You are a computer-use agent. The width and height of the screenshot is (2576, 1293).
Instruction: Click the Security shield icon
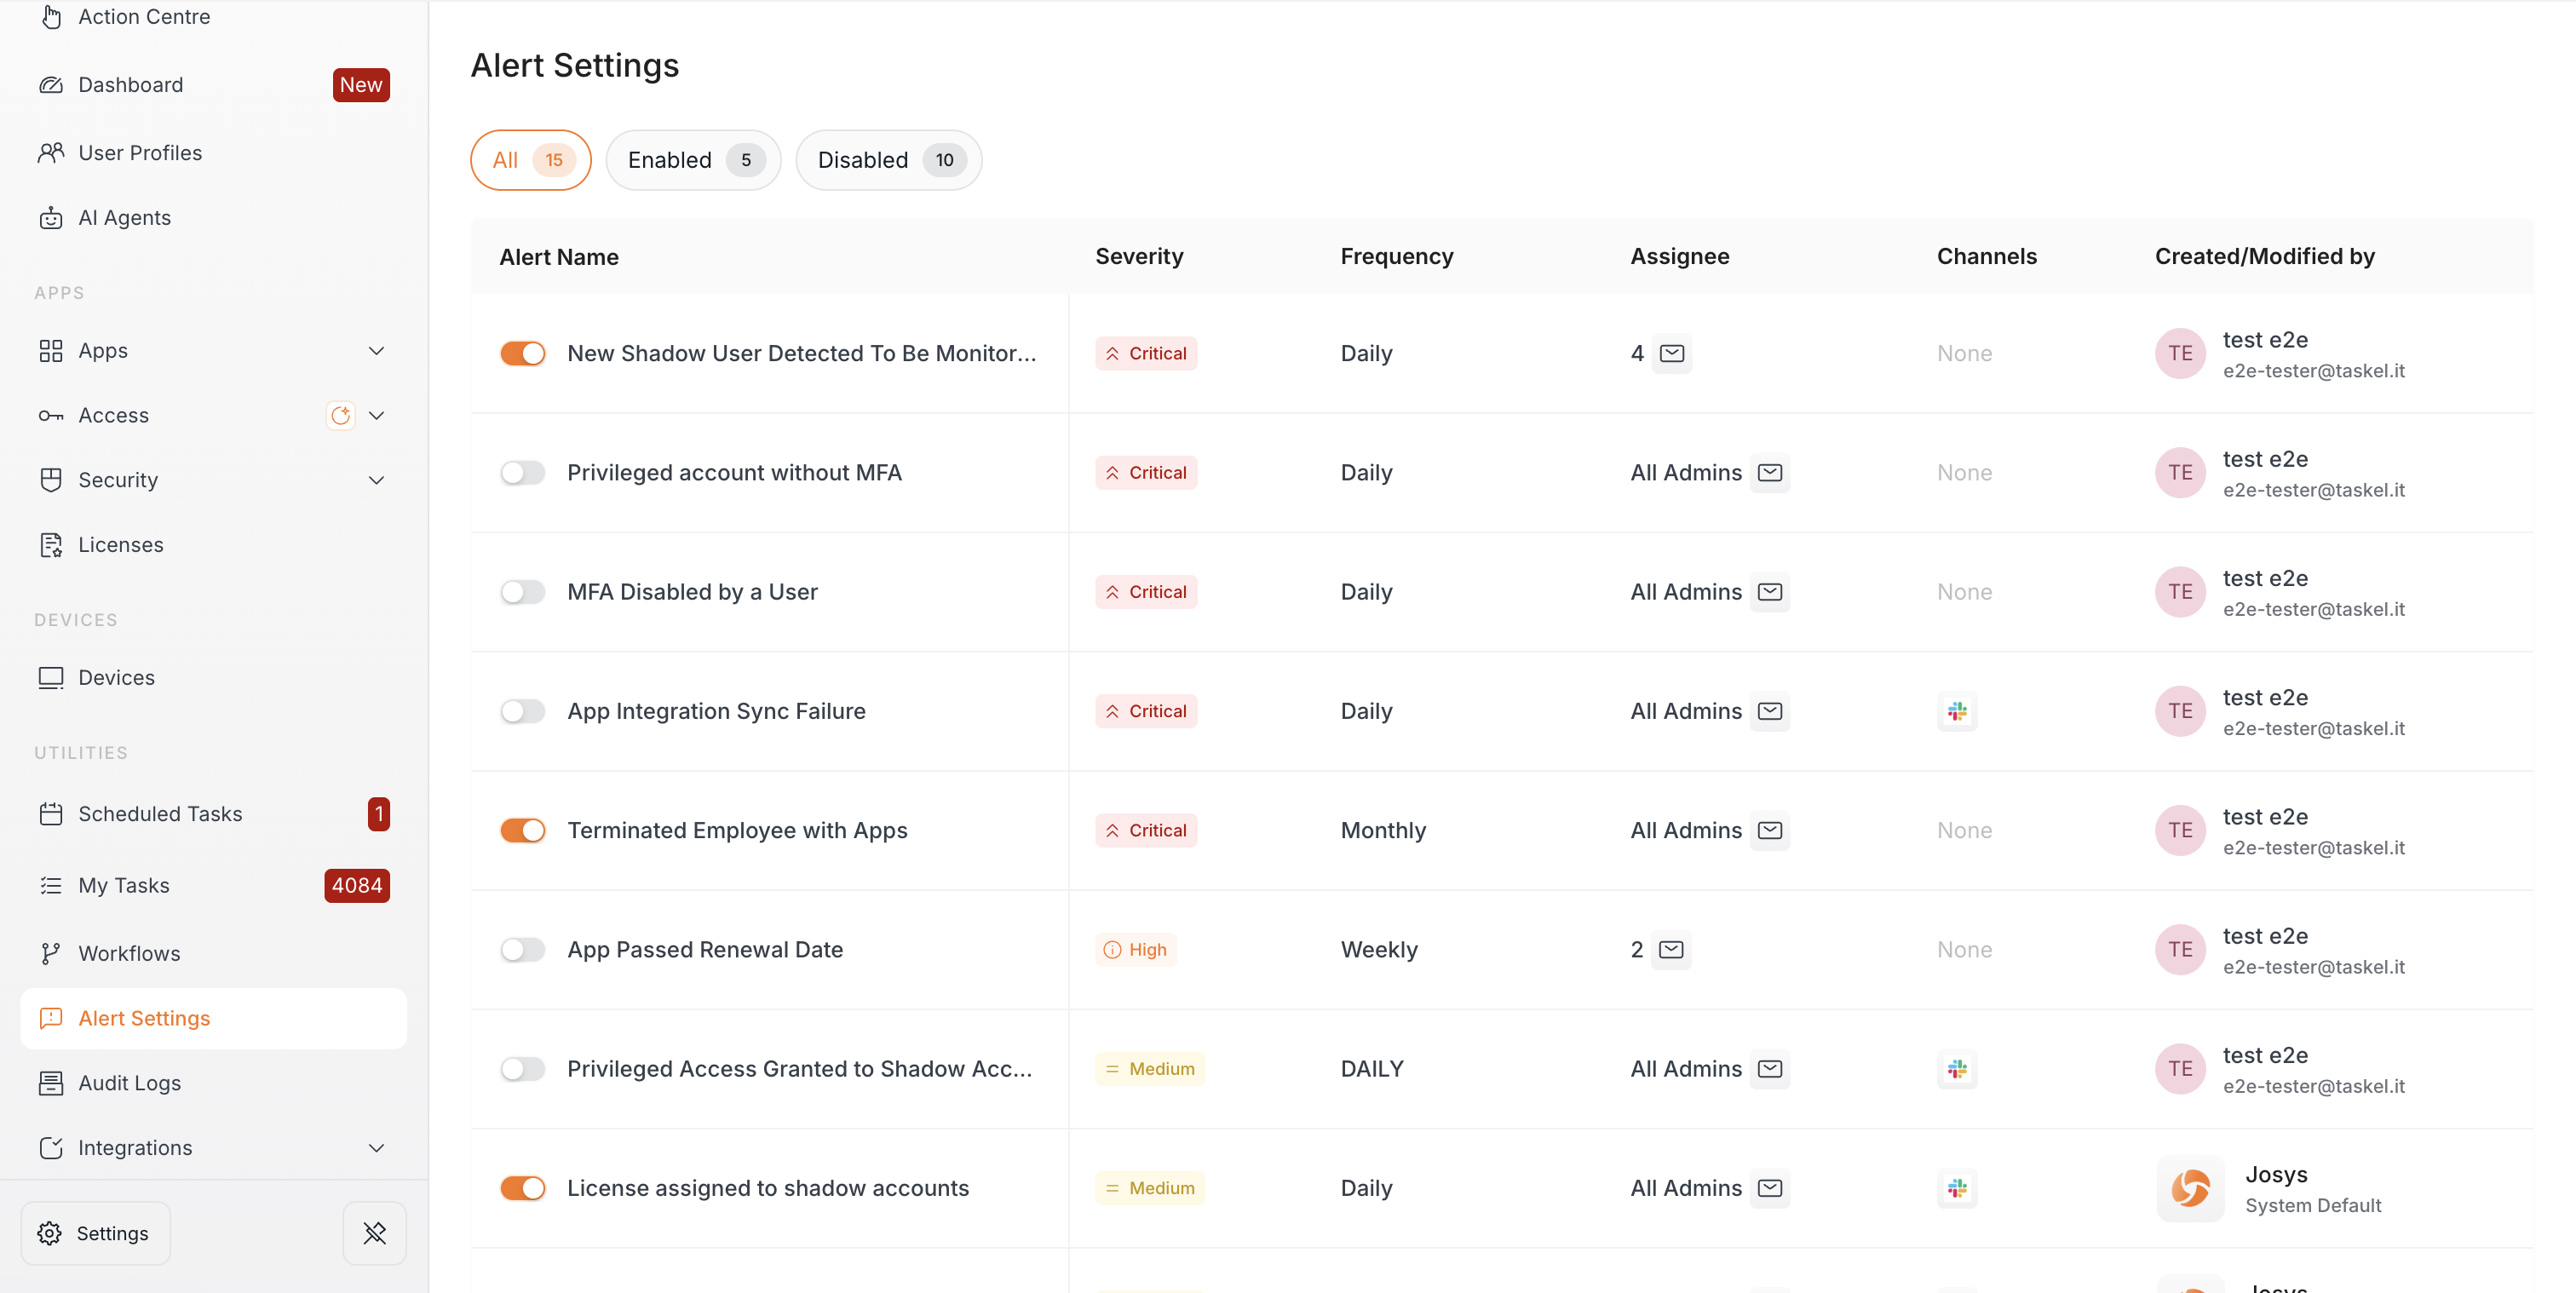click(x=51, y=480)
